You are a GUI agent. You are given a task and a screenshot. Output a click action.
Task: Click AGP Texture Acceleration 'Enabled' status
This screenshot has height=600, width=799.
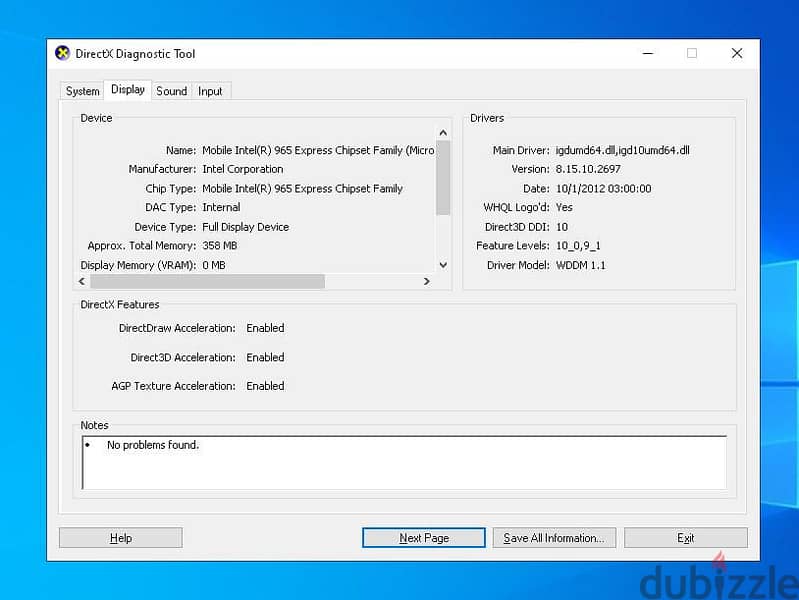(x=265, y=386)
